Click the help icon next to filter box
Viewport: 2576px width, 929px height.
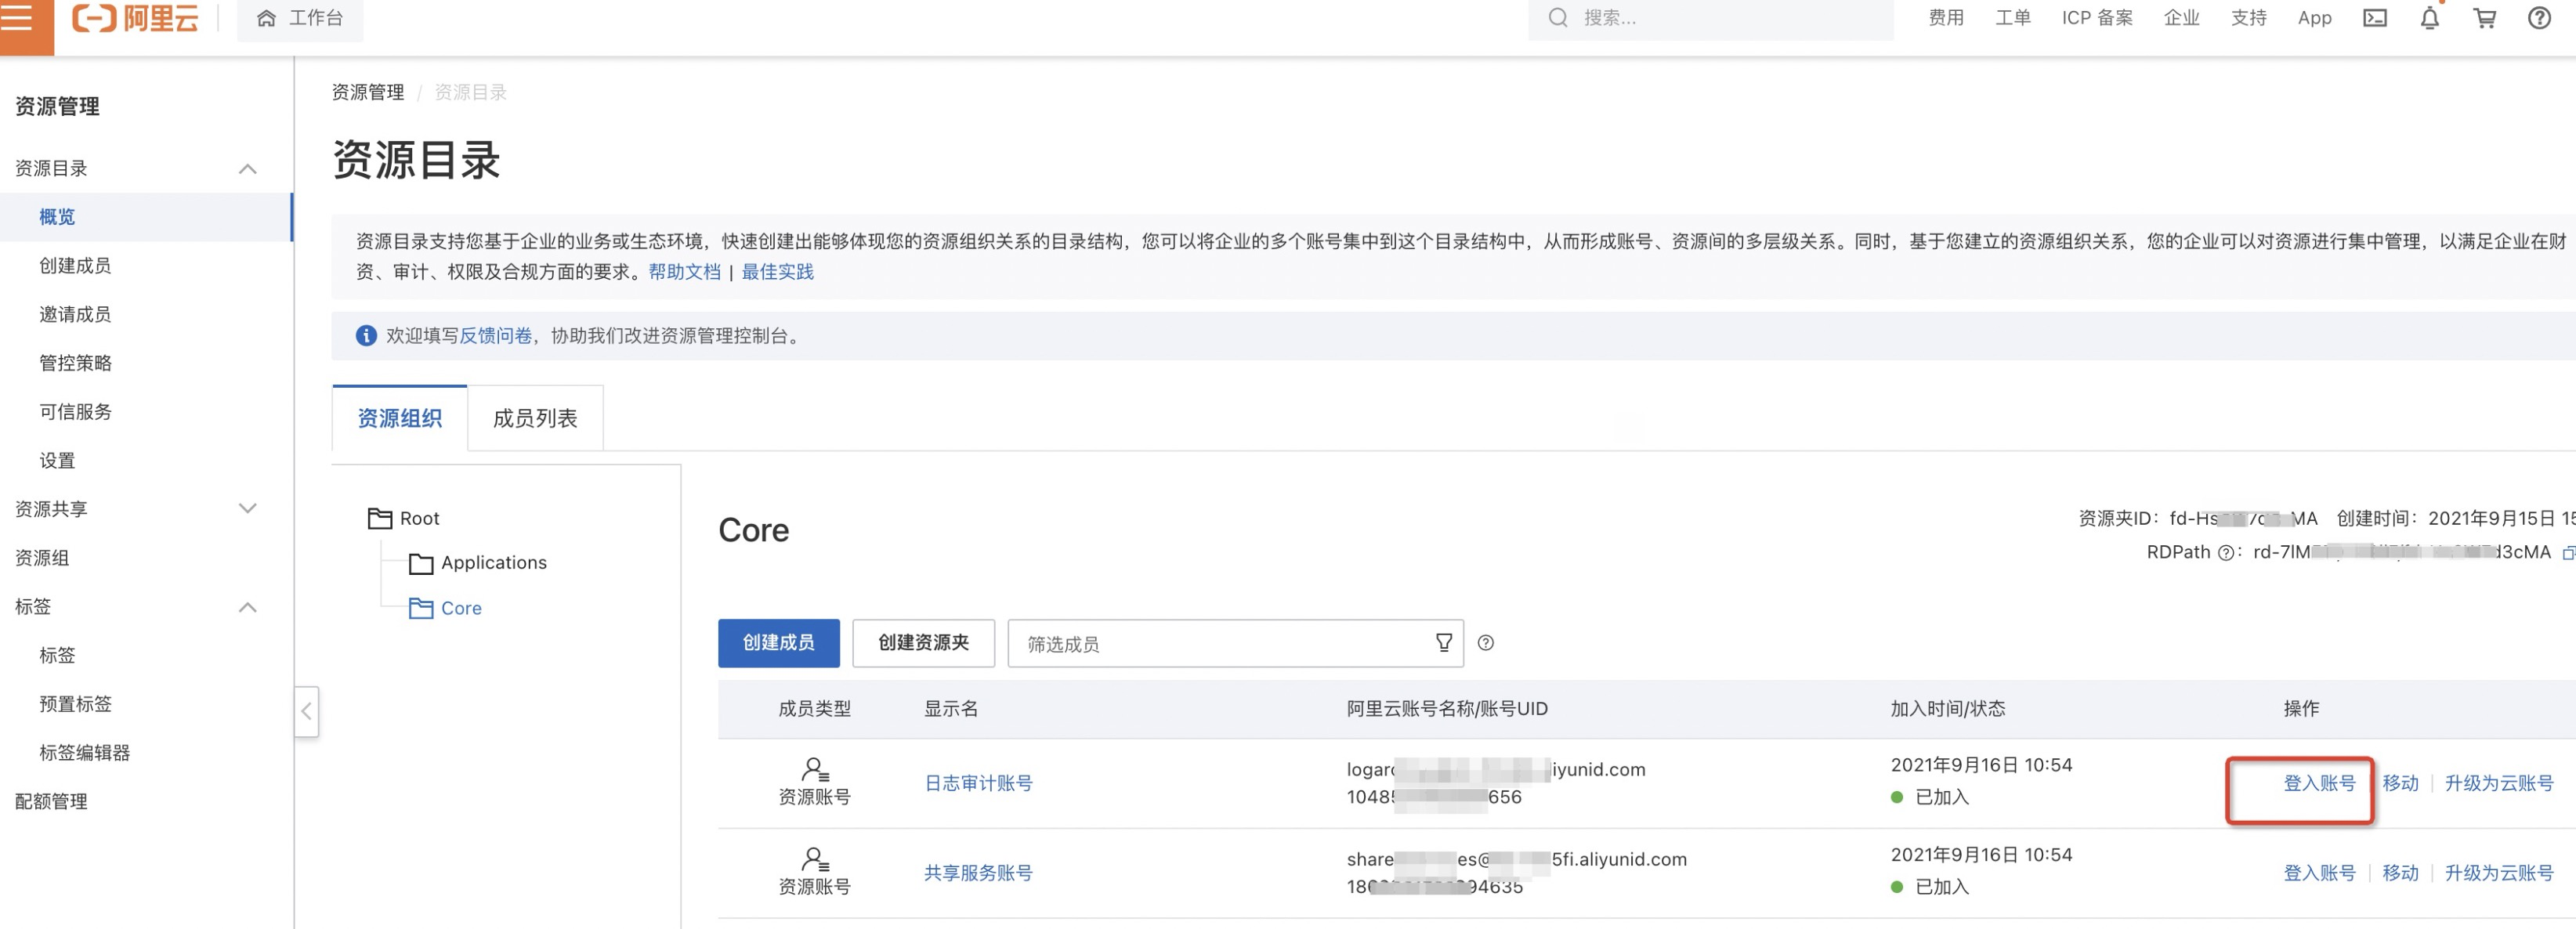coord(1485,643)
